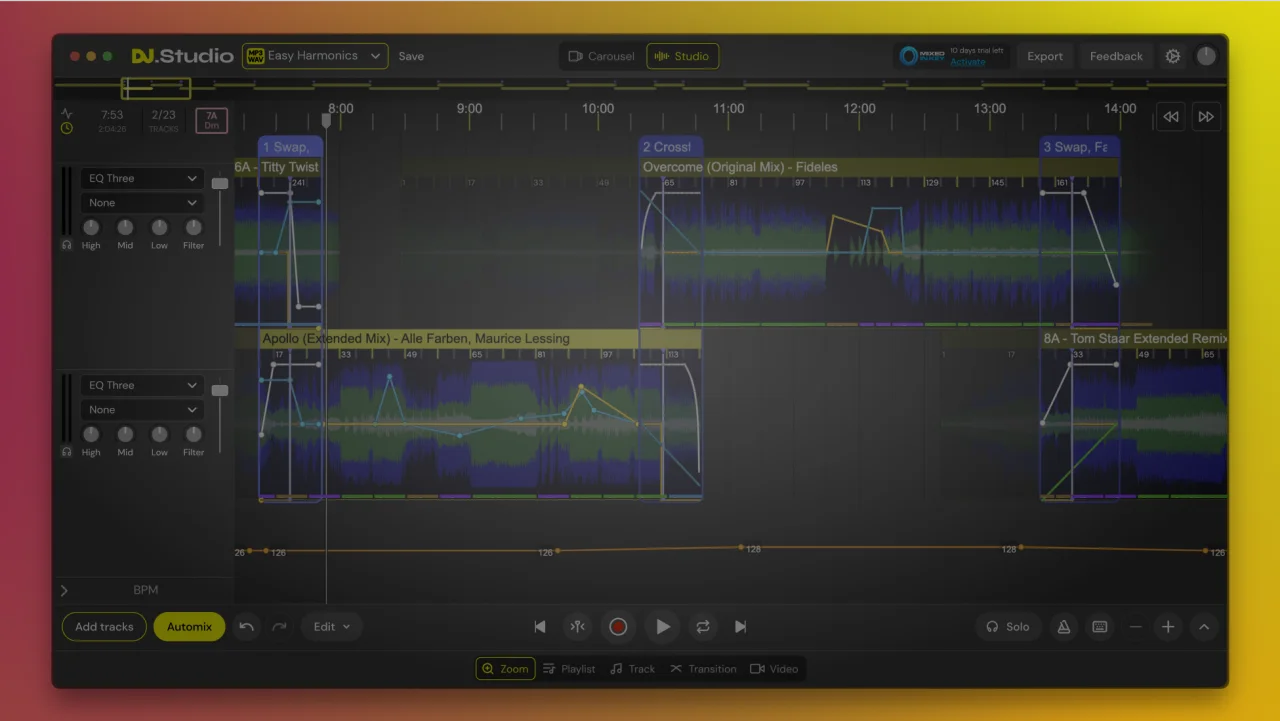Open Easy Harmonics project dropdown

click(x=315, y=56)
